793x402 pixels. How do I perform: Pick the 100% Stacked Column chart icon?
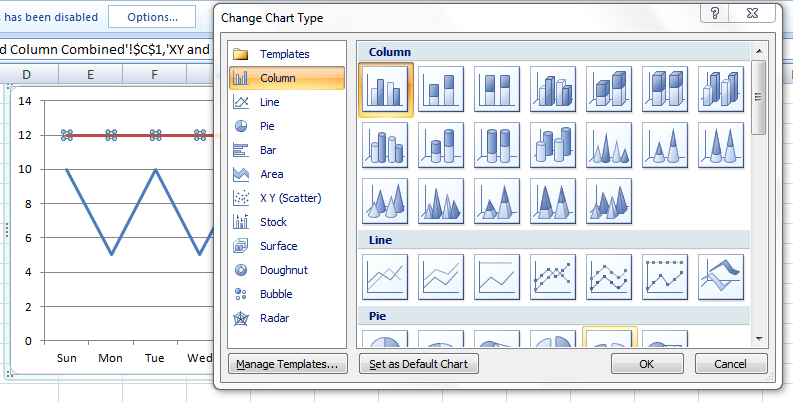(x=497, y=90)
